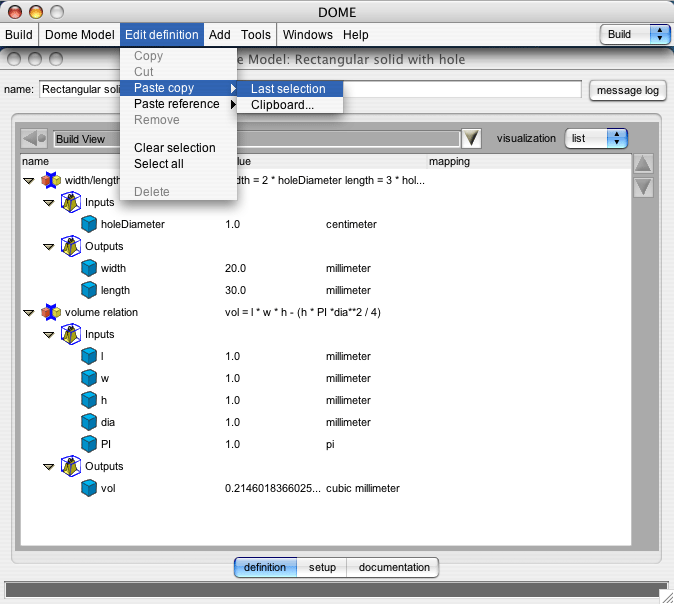
Task: Click the cube icon for parameter h
Action: click(x=89, y=400)
